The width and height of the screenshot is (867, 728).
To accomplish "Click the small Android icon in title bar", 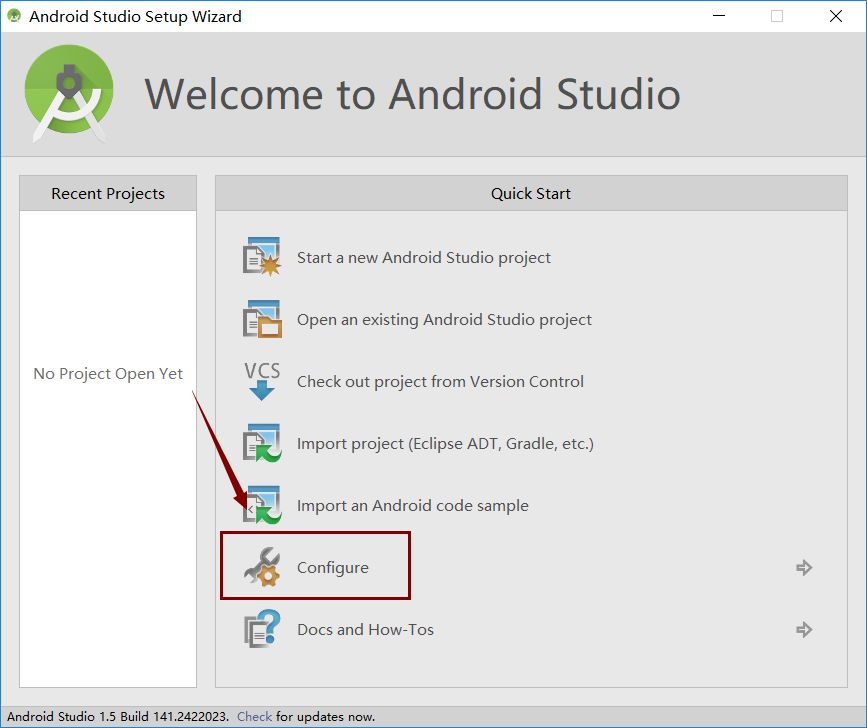I will [14, 16].
